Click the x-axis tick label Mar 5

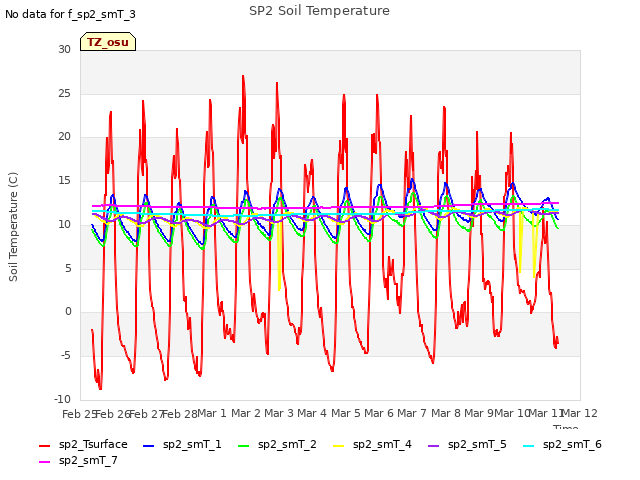[346, 413]
